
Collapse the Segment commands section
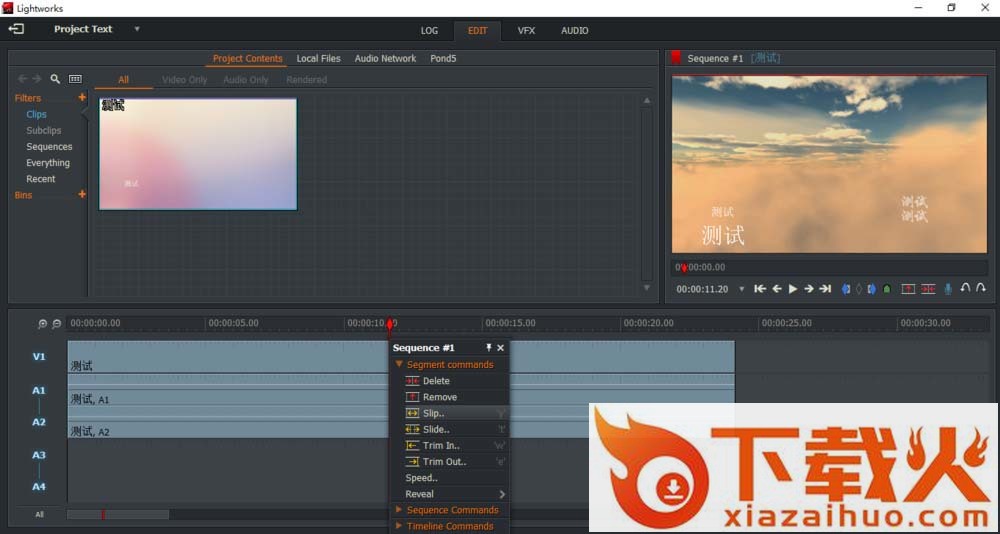(399, 364)
